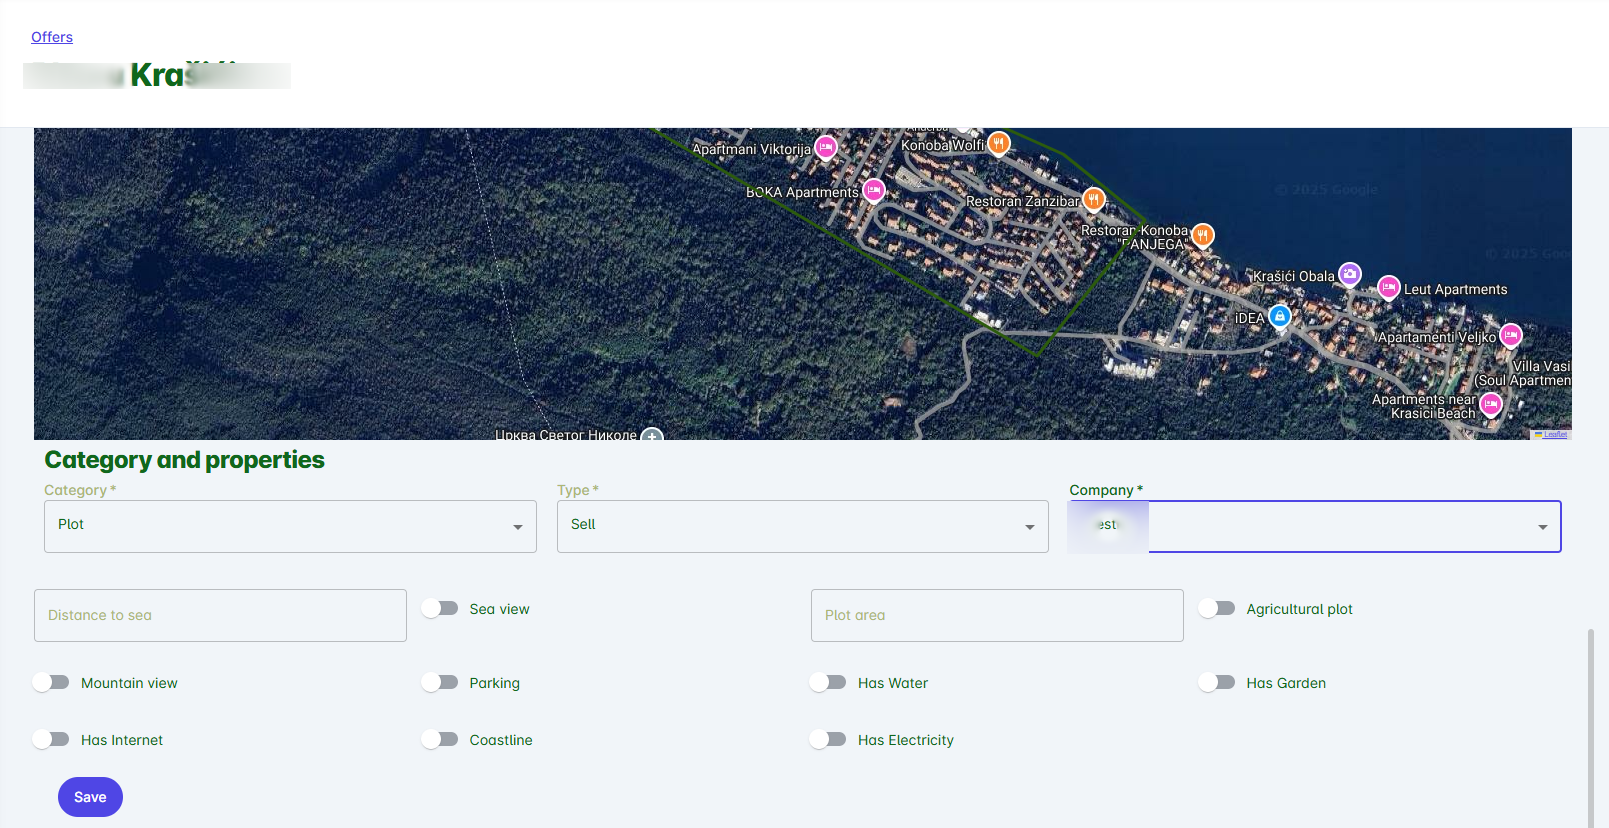Click the page vertical scrollbar
This screenshot has width=1609, height=828.
pyautogui.click(x=1590, y=728)
